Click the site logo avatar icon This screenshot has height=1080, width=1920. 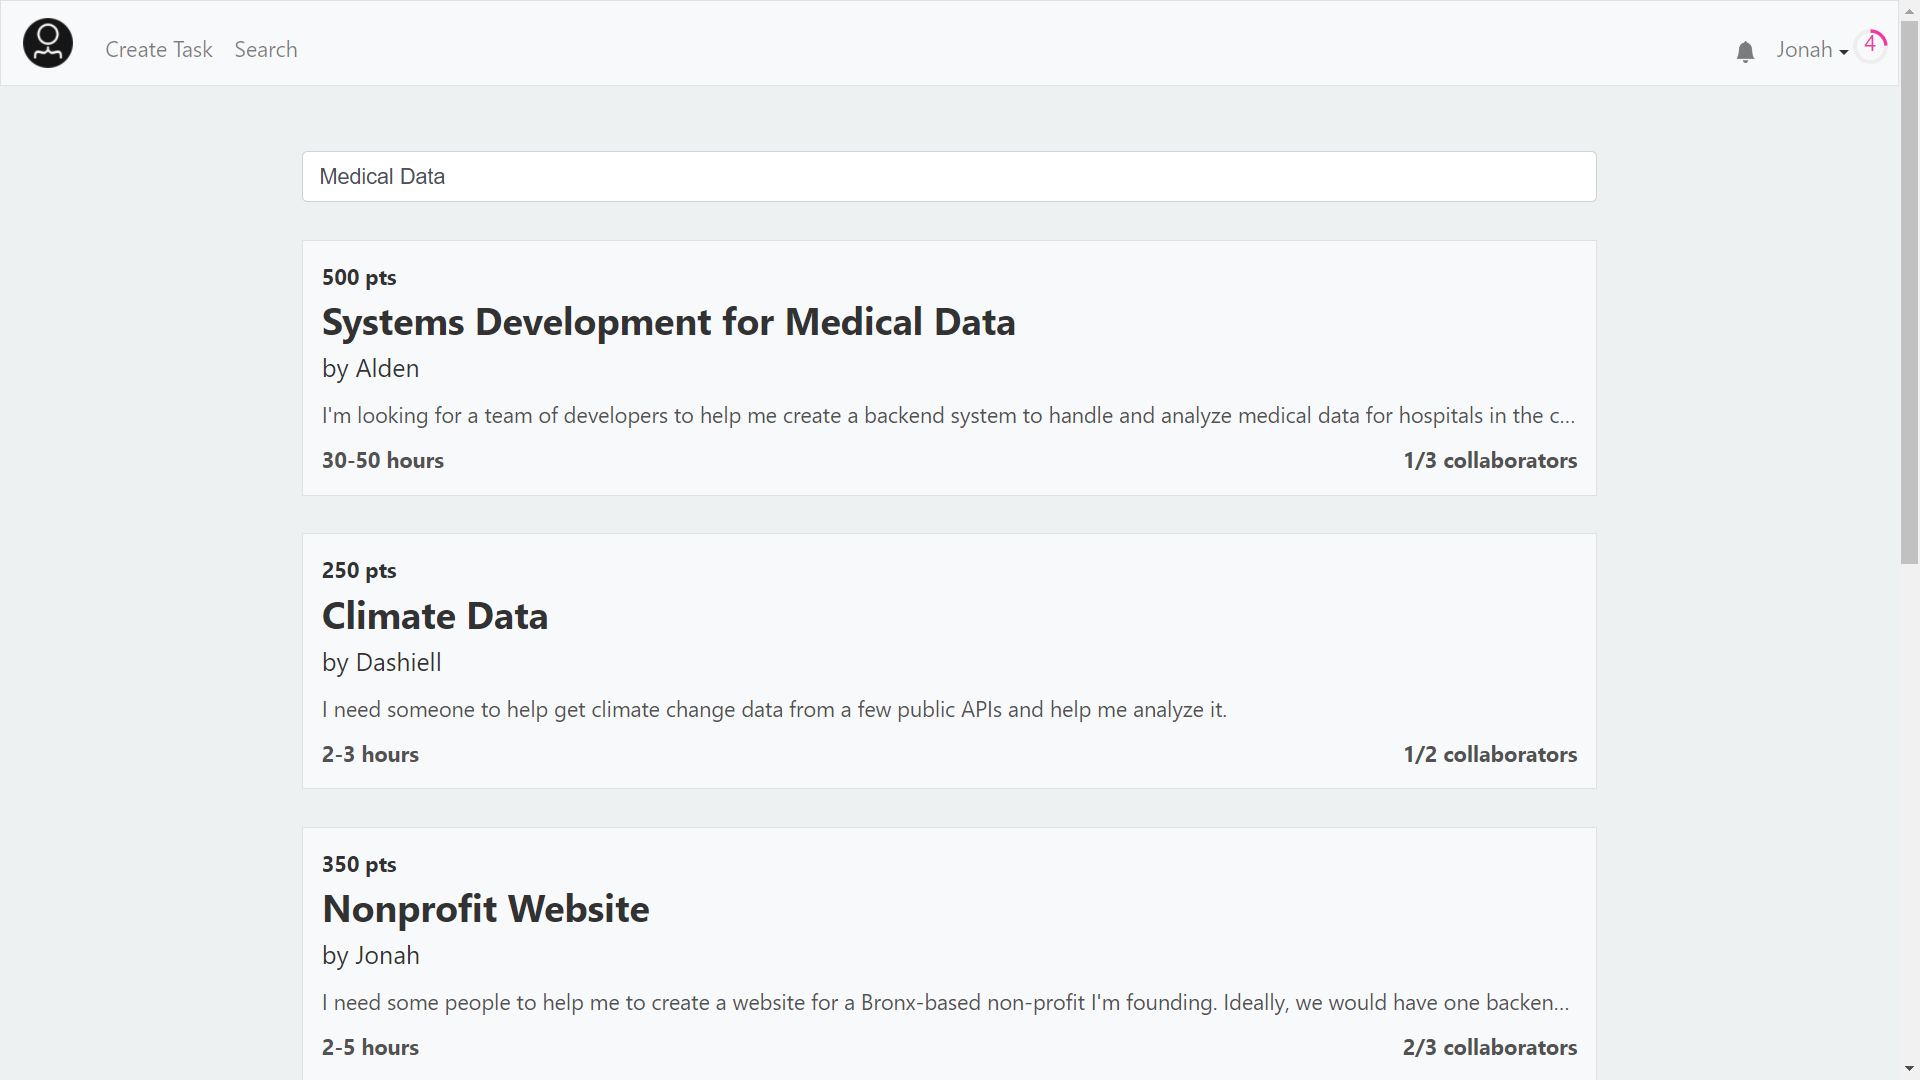(x=48, y=44)
